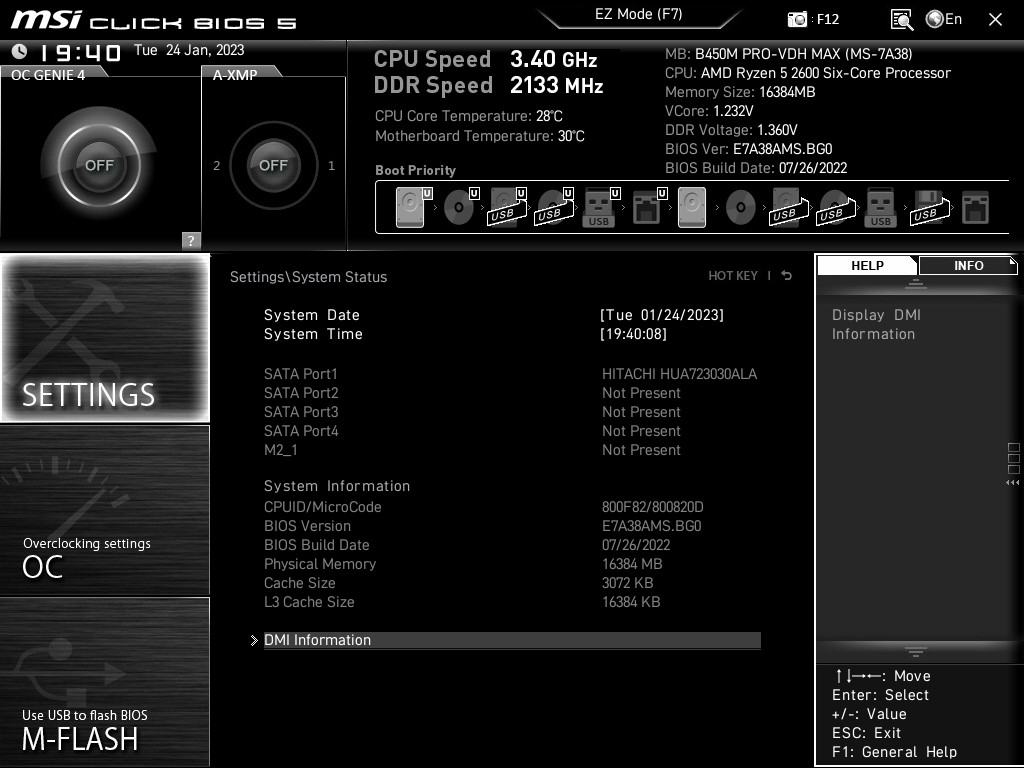Select the legacy USB CD/DVD boot device

click(835, 207)
